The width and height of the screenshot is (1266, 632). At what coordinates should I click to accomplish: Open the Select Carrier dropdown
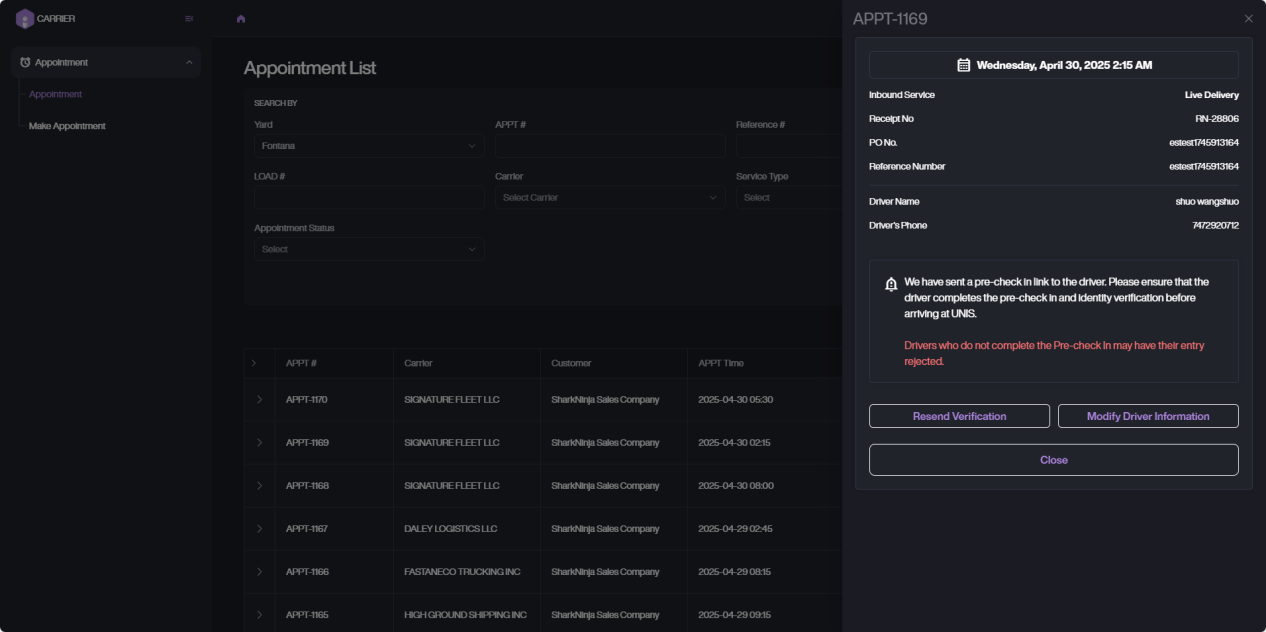pos(609,198)
